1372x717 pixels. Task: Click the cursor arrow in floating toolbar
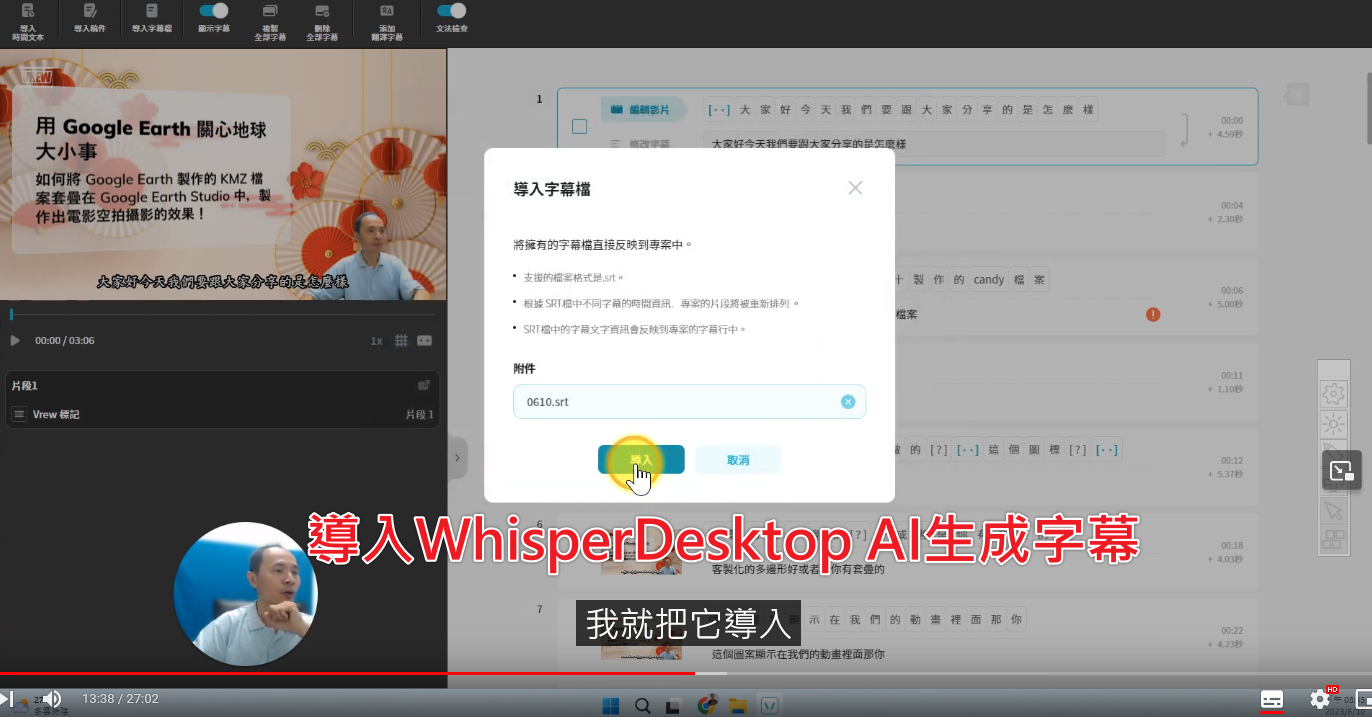point(1333,511)
